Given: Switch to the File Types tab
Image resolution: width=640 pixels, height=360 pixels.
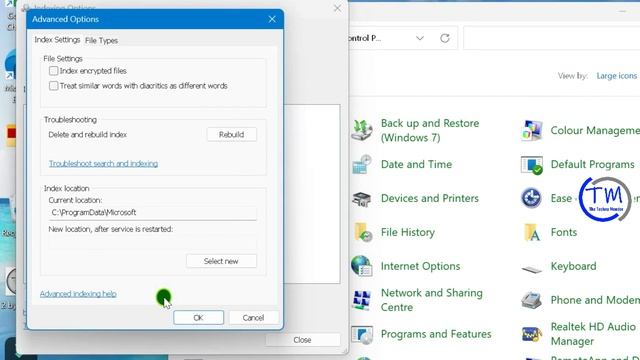Looking at the screenshot, I should coord(101,40).
